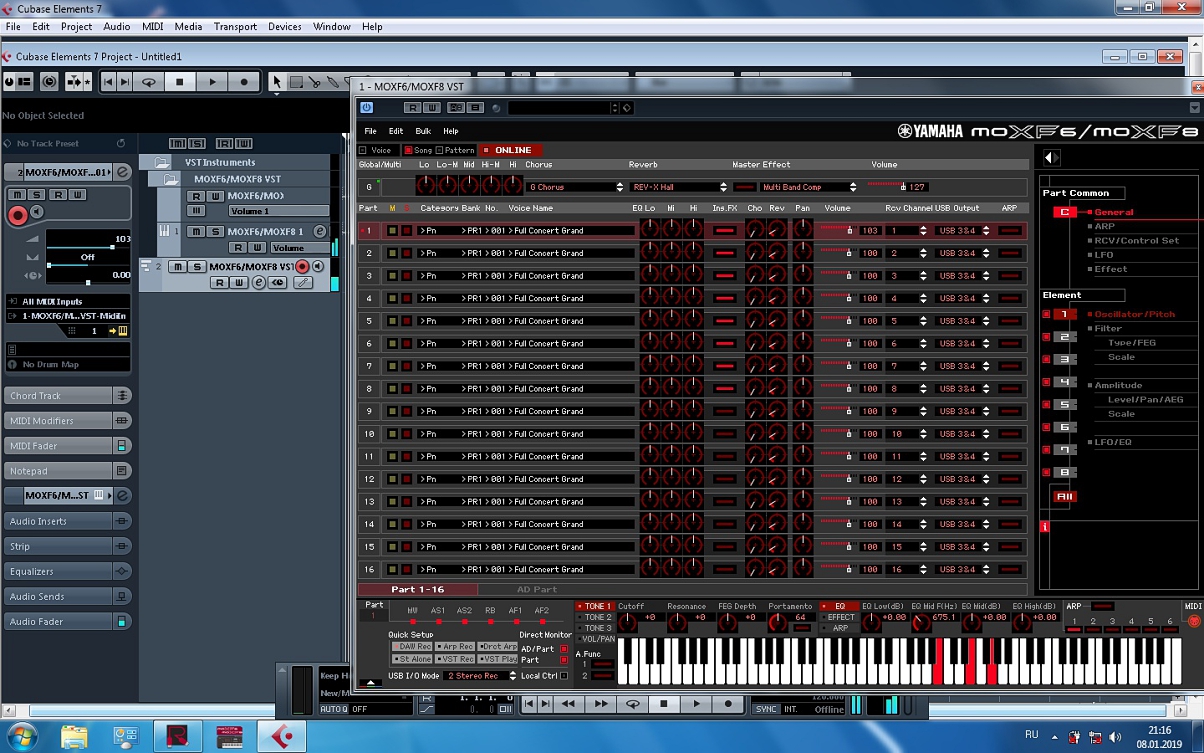Click the Cubase main toolbar Record button
Screen dimensions: 1204x753
(x=244, y=82)
